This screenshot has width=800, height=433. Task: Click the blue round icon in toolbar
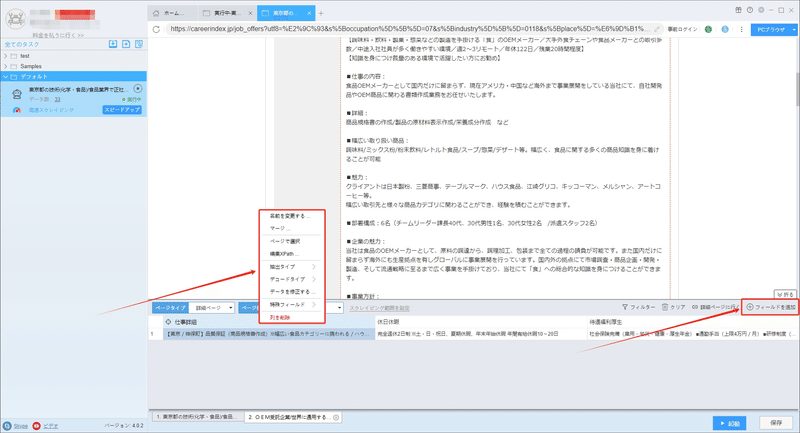click(x=725, y=30)
